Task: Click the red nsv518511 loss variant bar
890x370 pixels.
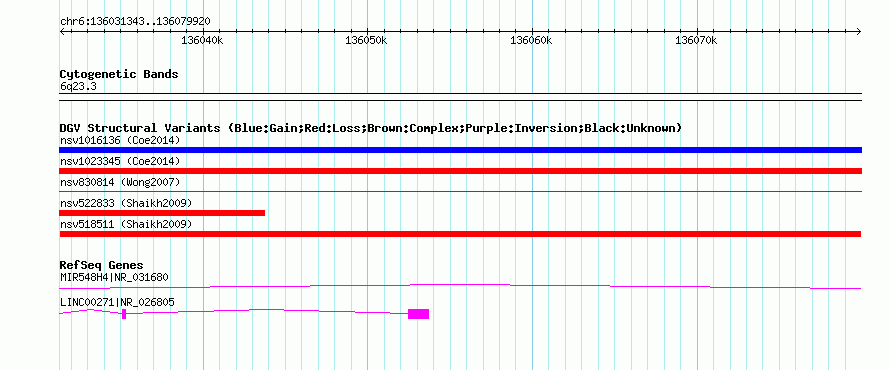Action: (460, 234)
